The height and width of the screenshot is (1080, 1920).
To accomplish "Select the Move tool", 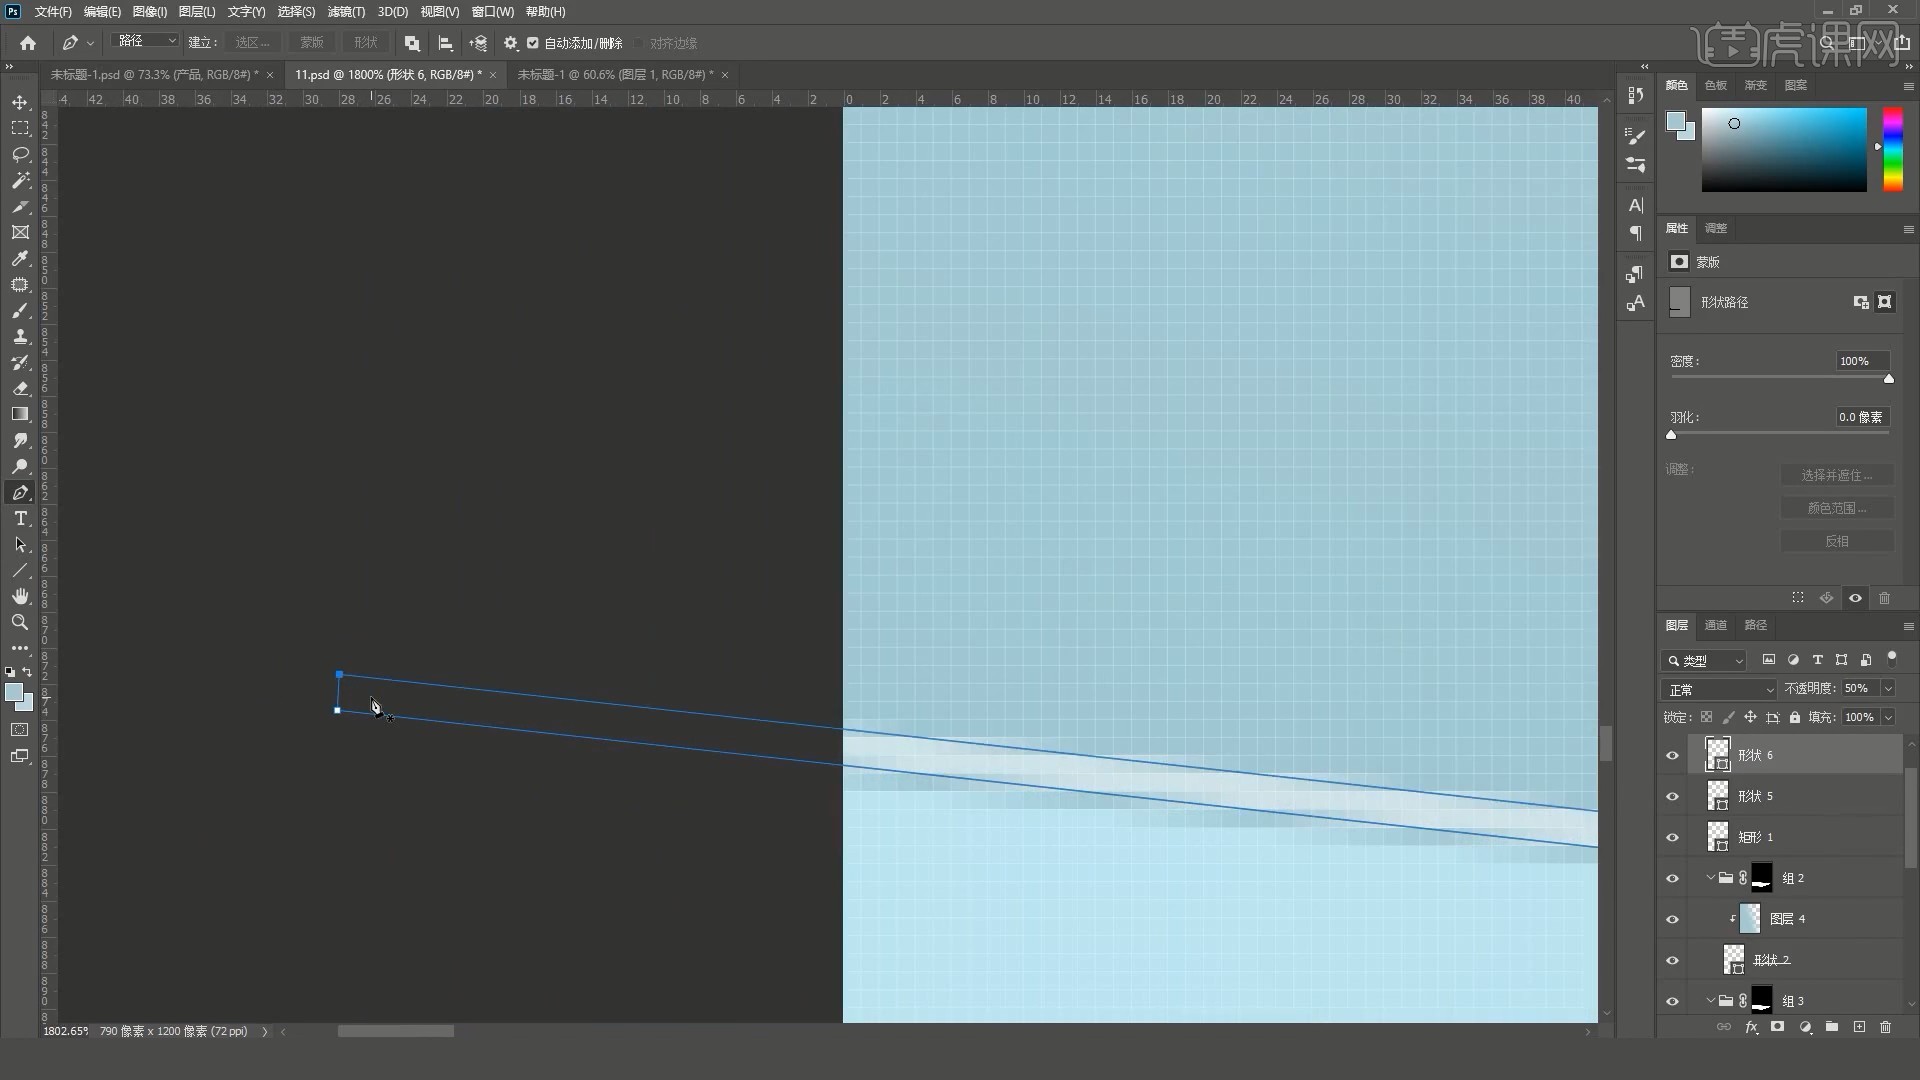I will pos(20,103).
